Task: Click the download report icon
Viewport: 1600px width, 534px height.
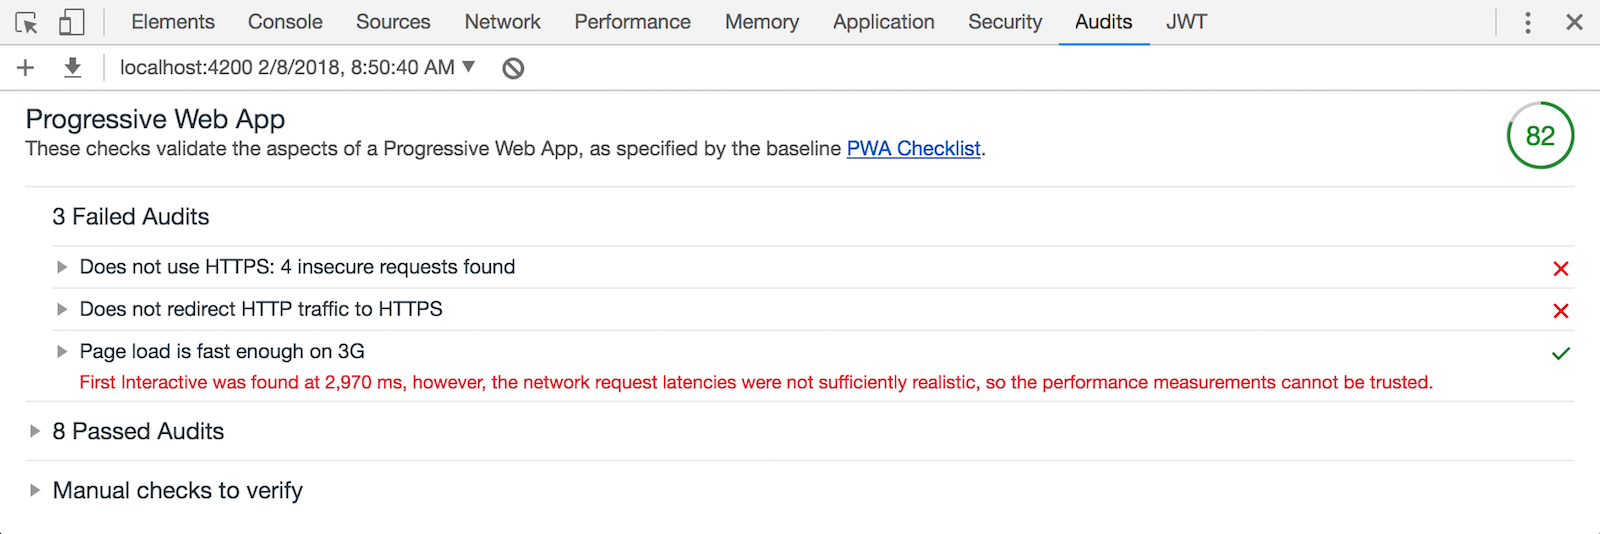Action: coord(72,67)
